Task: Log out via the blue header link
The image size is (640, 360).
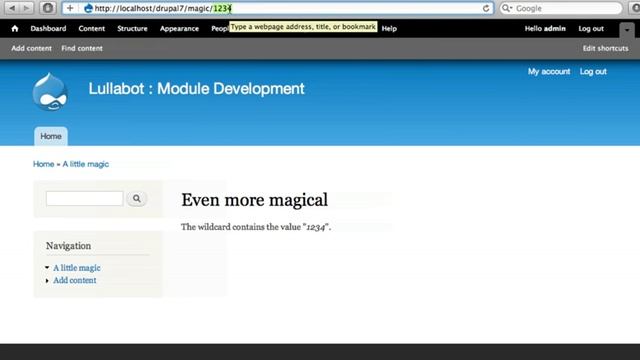Action: (x=593, y=71)
